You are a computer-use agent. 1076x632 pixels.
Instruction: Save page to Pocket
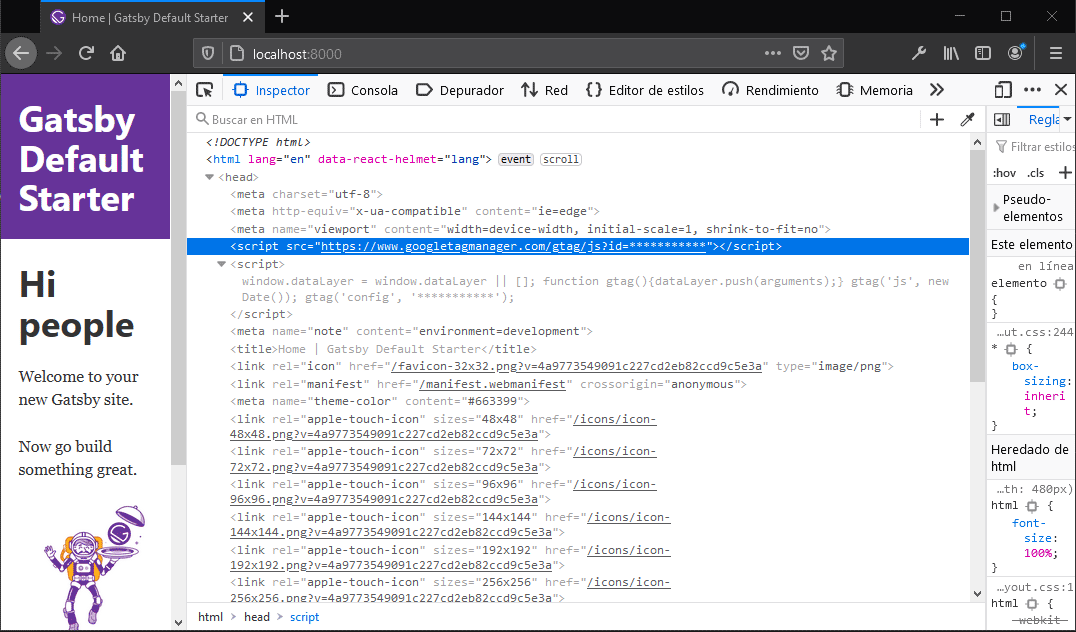coord(801,54)
